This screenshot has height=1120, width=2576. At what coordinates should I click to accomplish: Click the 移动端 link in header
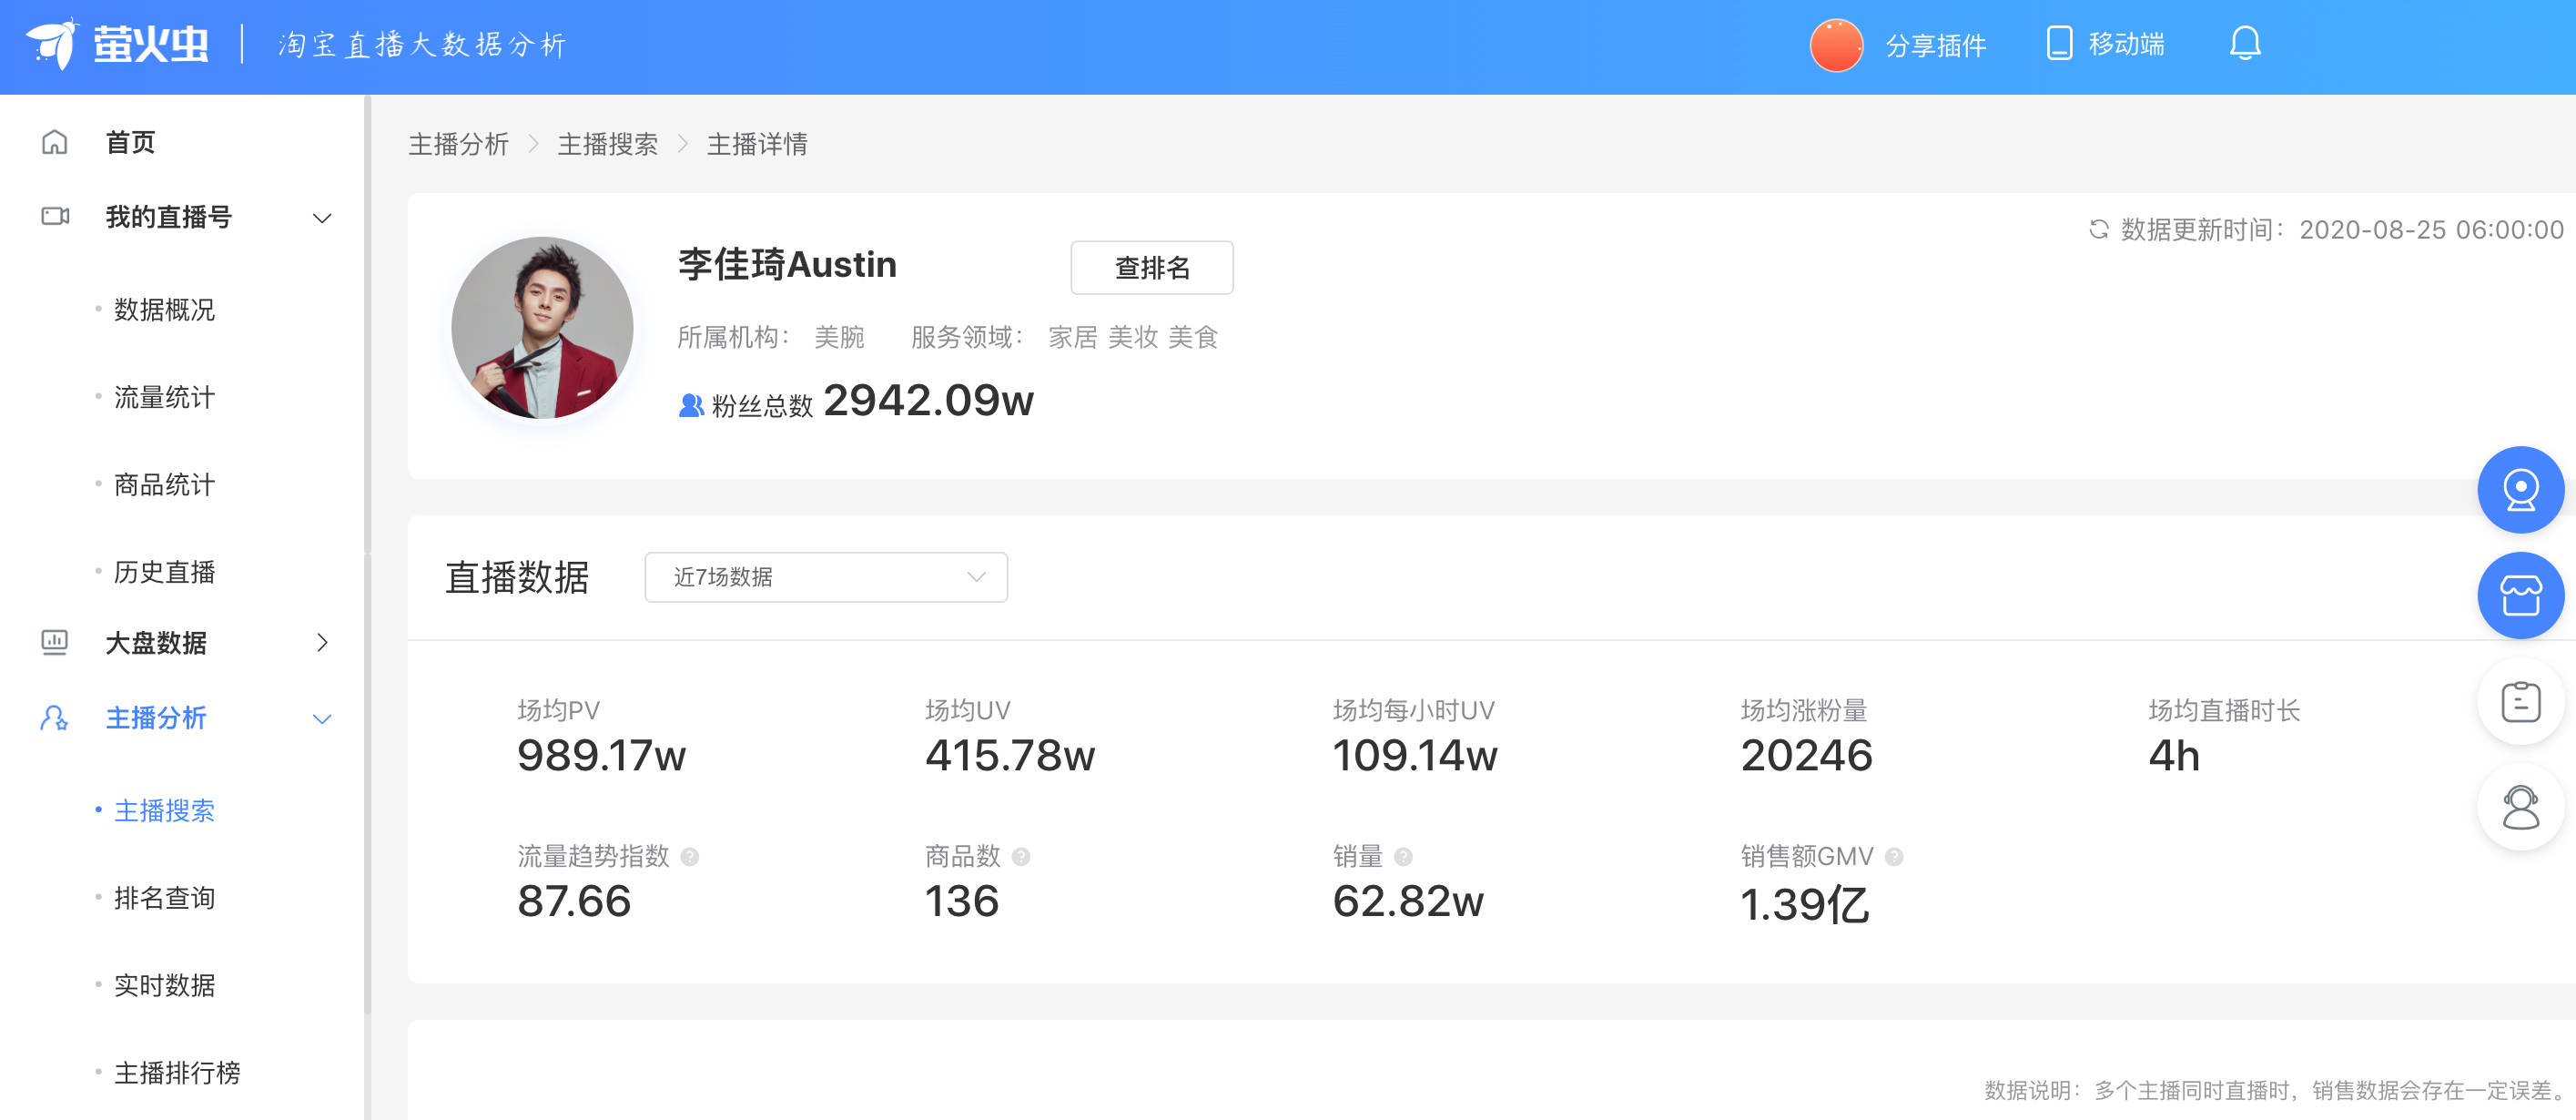pyautogui.click(x=2106, y=45)
